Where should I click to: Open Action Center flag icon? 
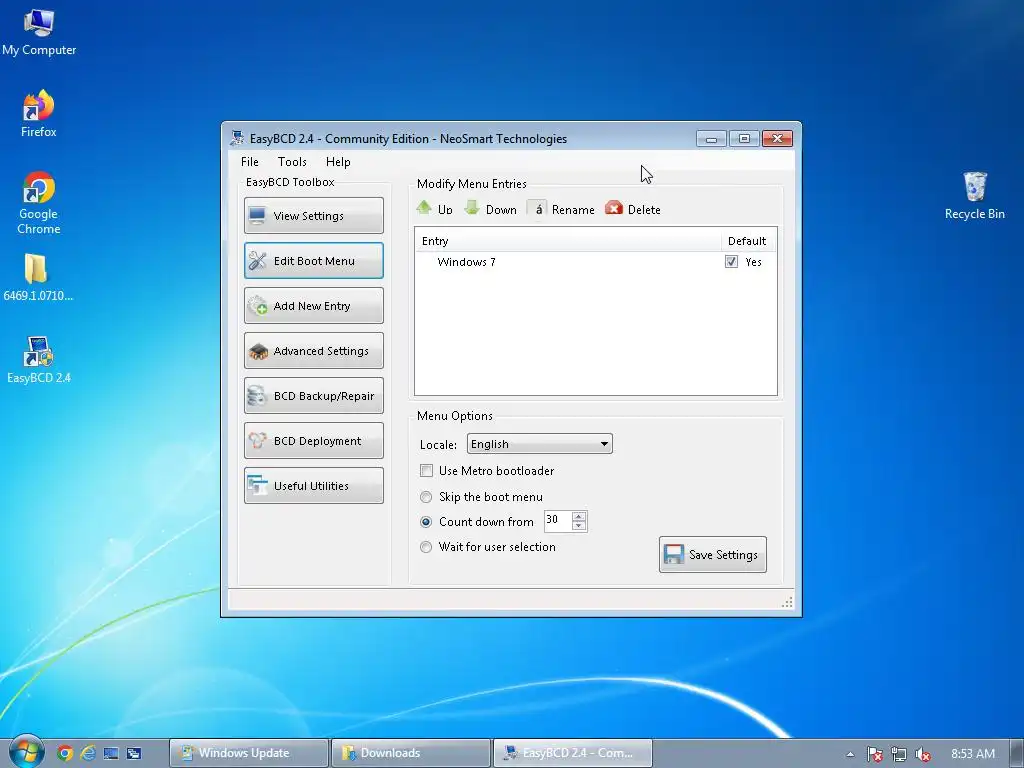[875, 754]
